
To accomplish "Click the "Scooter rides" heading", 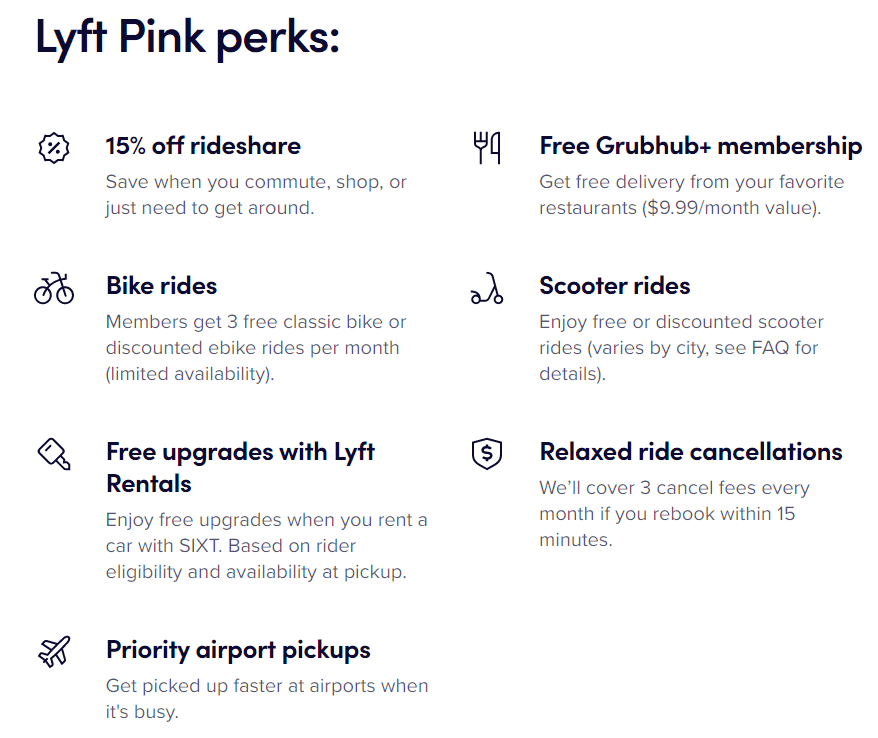I will [614, 286].
